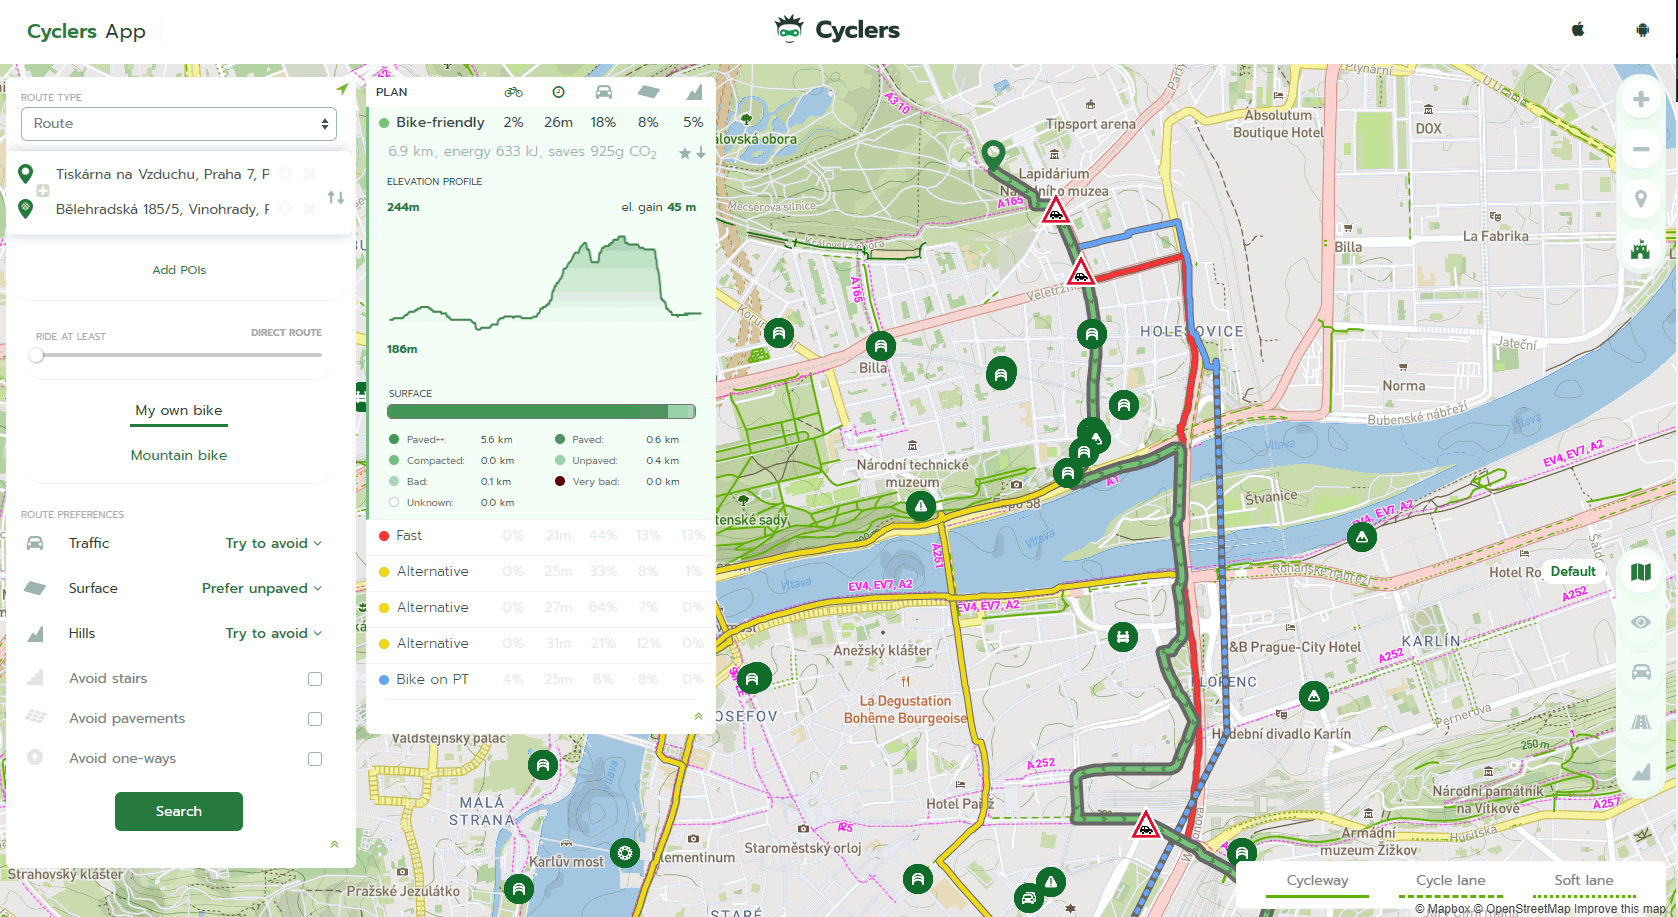
Task: Click the locate me arrow icon
Action: coord(342,90)
